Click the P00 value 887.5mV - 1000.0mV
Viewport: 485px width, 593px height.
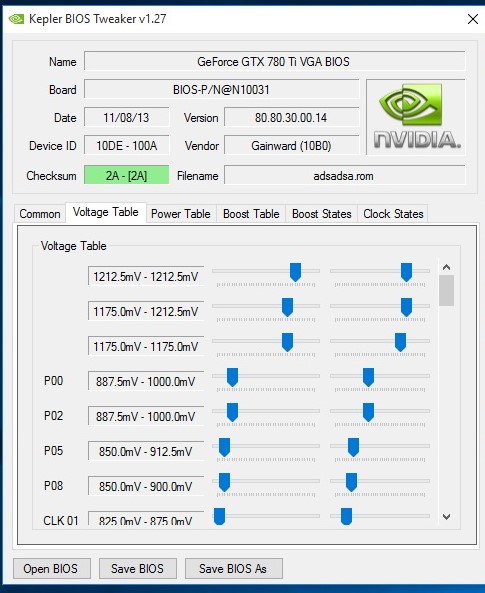[x=146, y=381]
